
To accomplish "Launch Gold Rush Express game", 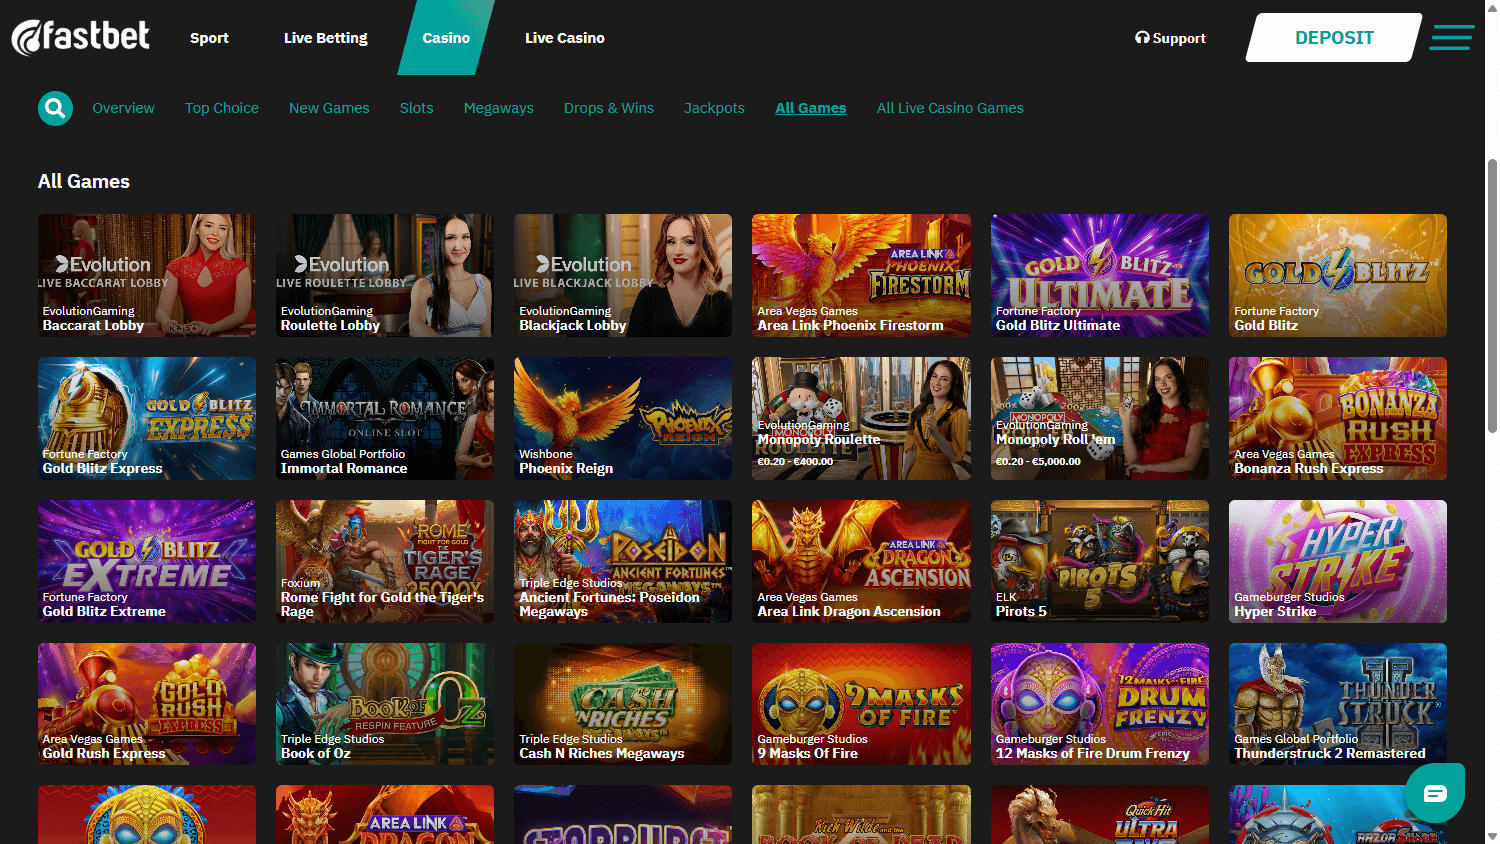I will [x=147, y=704].
